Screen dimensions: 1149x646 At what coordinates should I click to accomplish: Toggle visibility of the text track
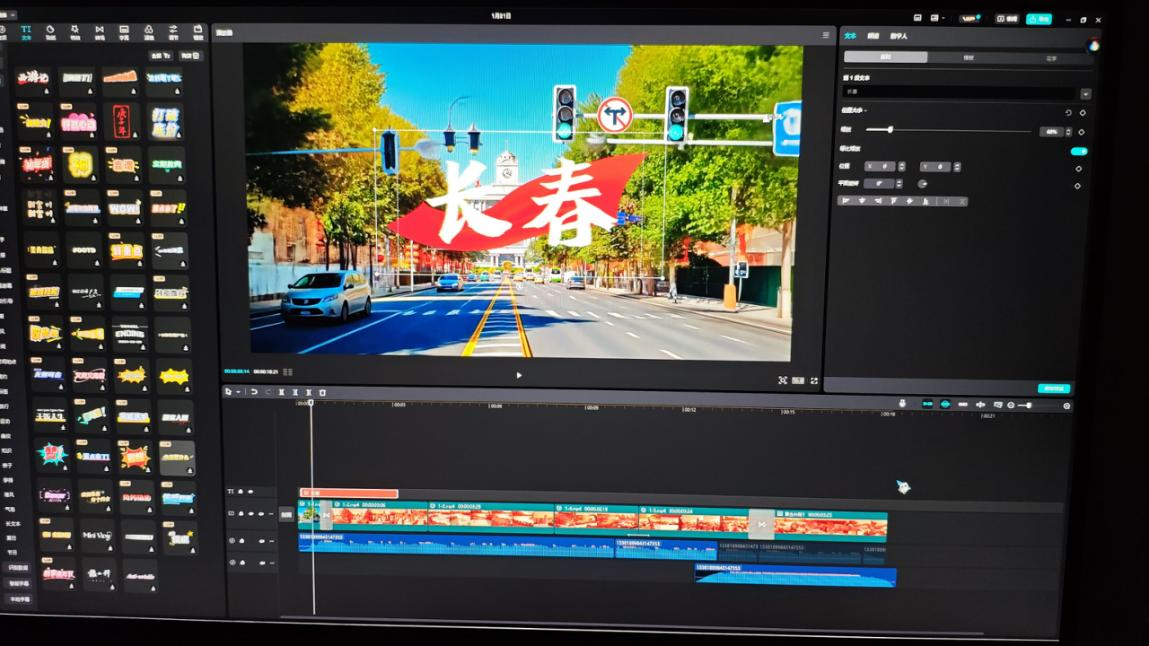click(x=250, y=492)
